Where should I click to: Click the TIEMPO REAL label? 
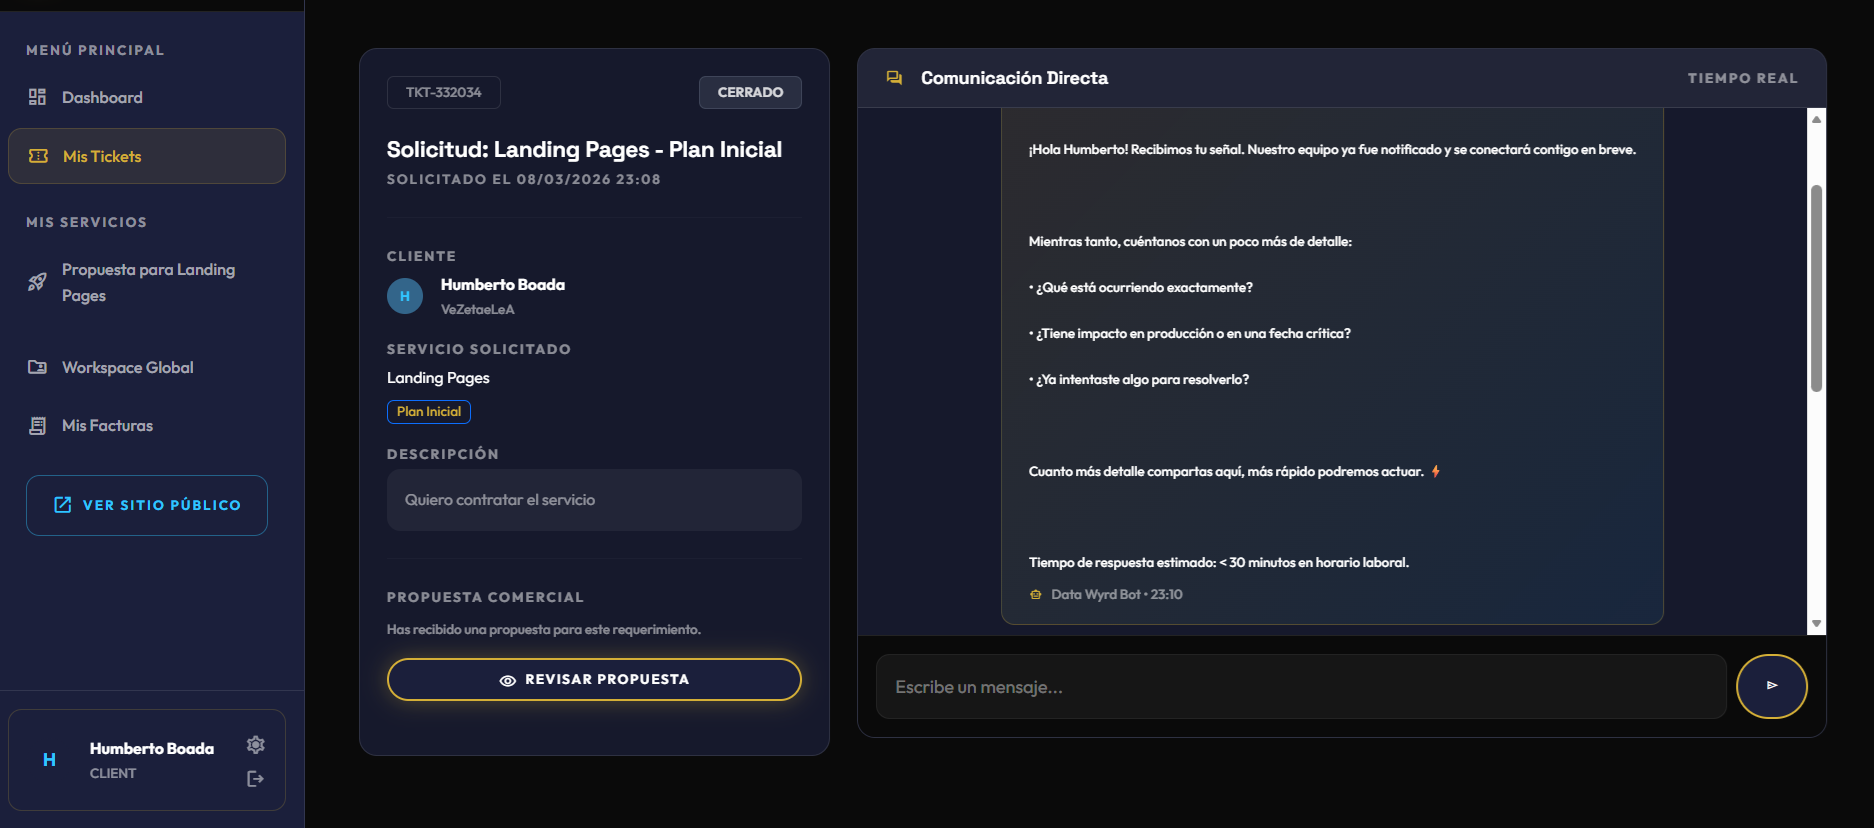click(1742, 78)
